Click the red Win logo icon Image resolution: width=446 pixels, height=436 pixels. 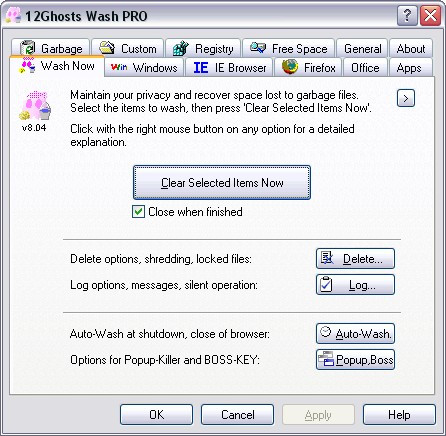tap(119, 68)
